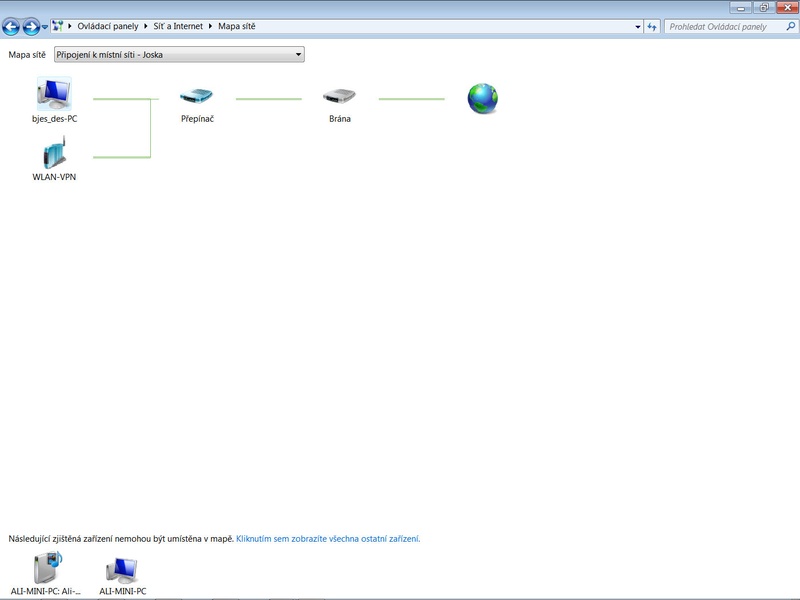Open the ALI-MINI-PC media device icon

pos(46,567)
